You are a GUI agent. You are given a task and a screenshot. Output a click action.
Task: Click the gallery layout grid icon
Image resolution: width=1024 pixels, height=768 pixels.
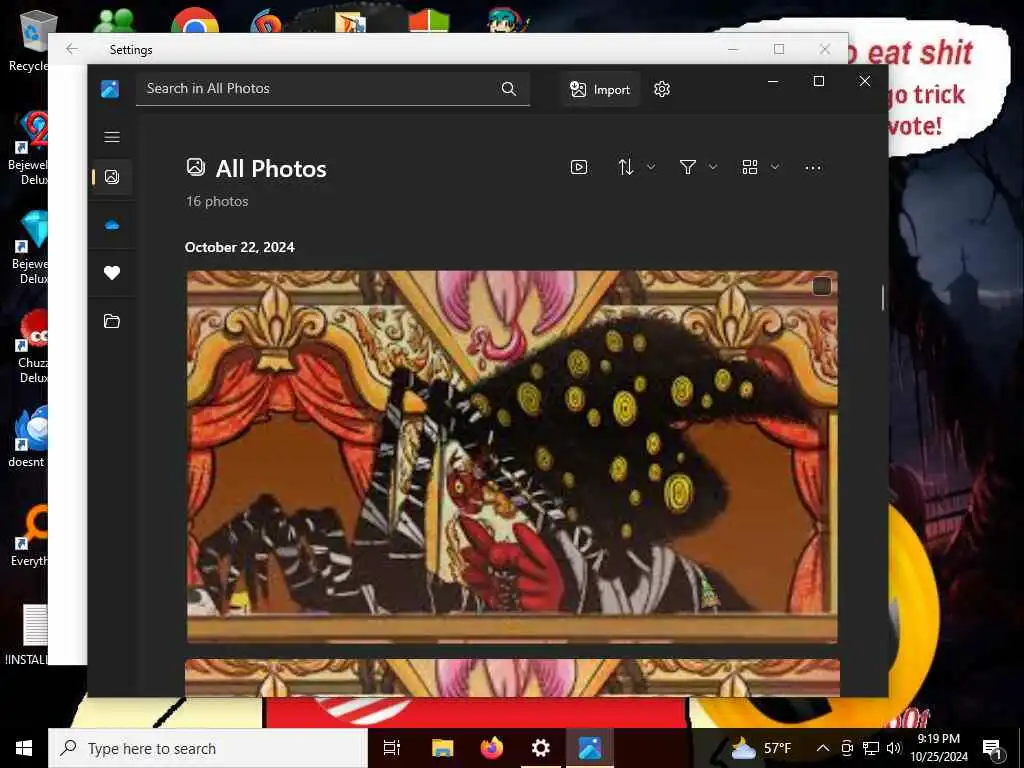coord(750,167)
